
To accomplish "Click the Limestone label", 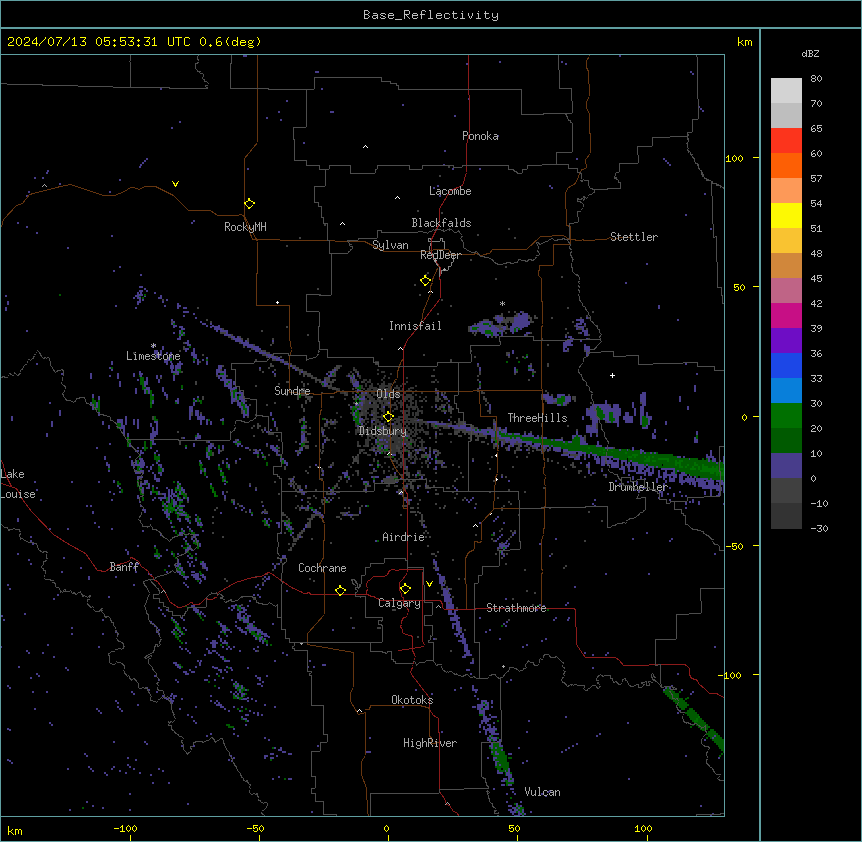I will click(x=153, y=356).
